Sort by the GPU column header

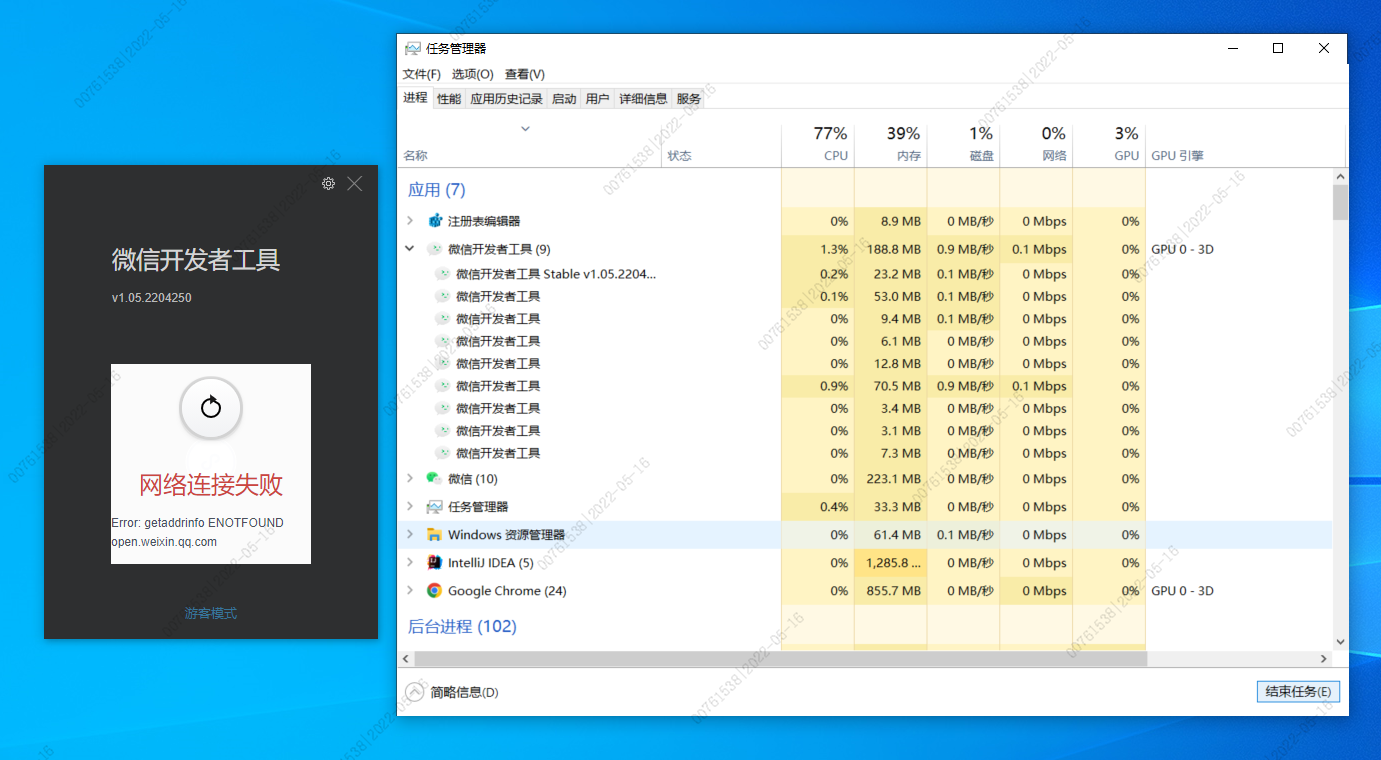coord(1109,144)
